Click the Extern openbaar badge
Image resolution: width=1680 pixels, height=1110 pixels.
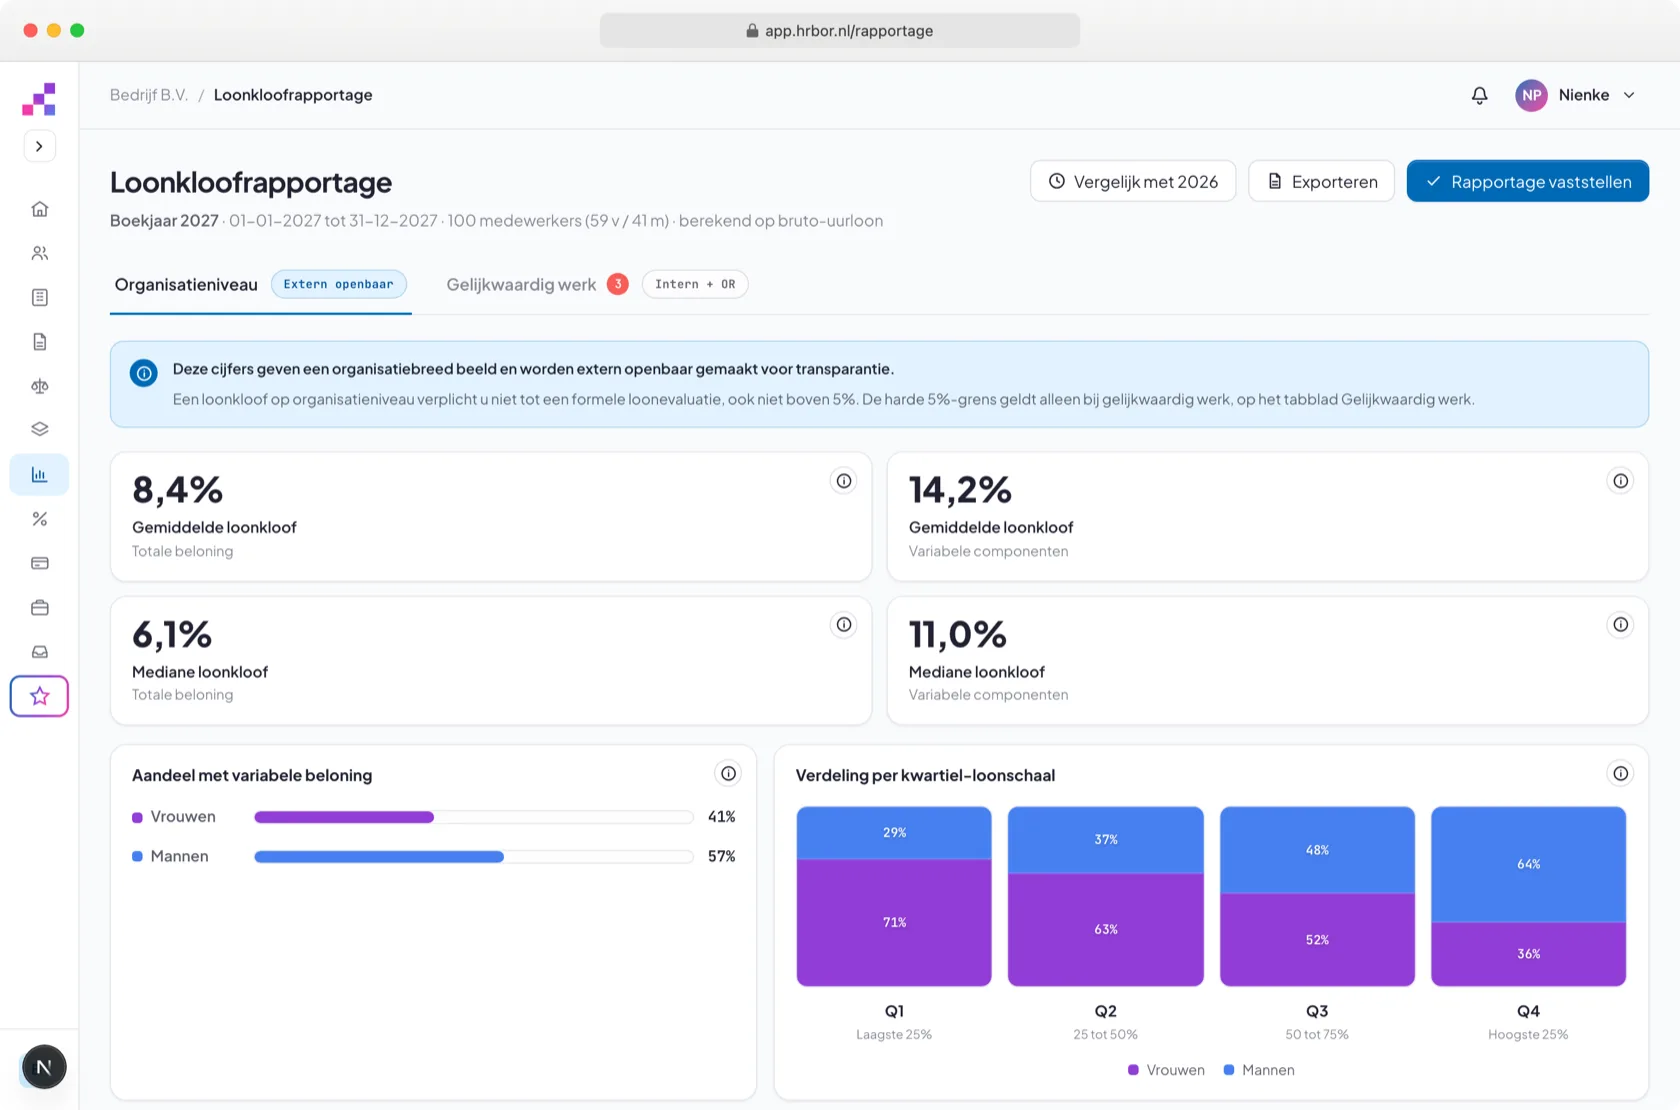[x=339, y=284]
